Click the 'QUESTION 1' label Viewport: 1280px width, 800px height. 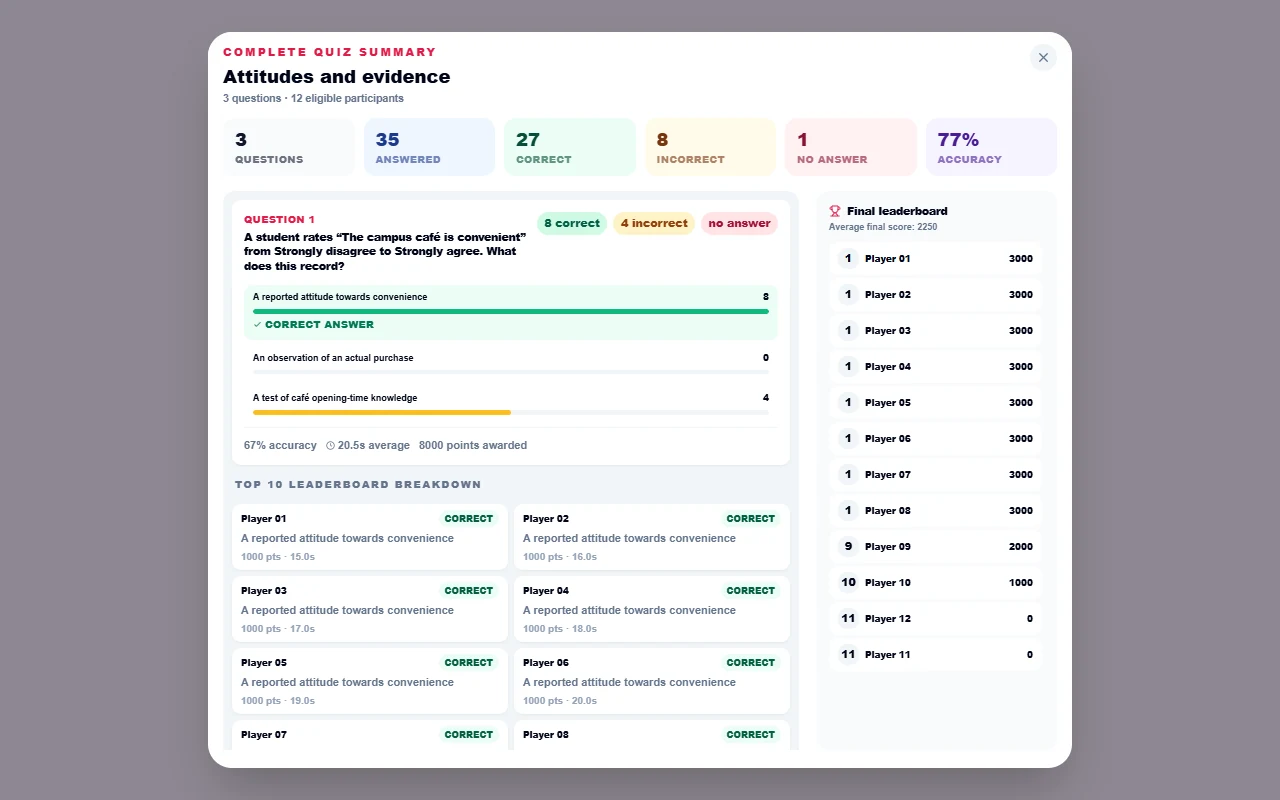click(x=279, y=220)
